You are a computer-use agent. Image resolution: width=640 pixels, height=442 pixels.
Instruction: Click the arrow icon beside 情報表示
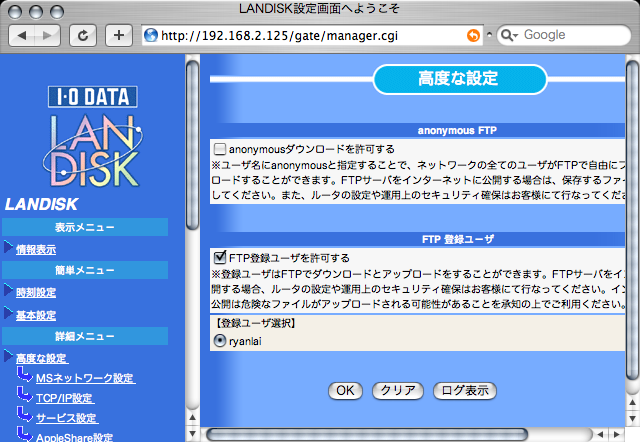tap(8, 247)
